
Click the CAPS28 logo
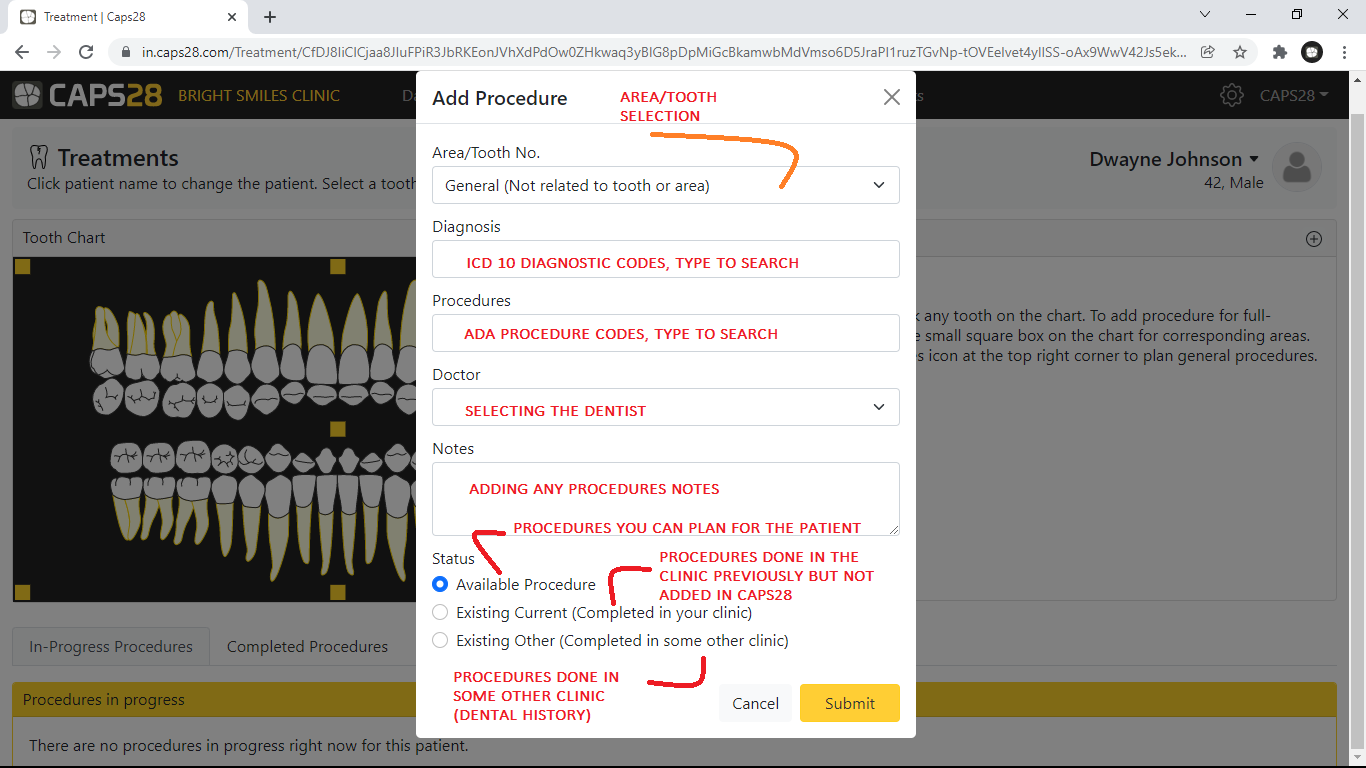coord(87,95)
